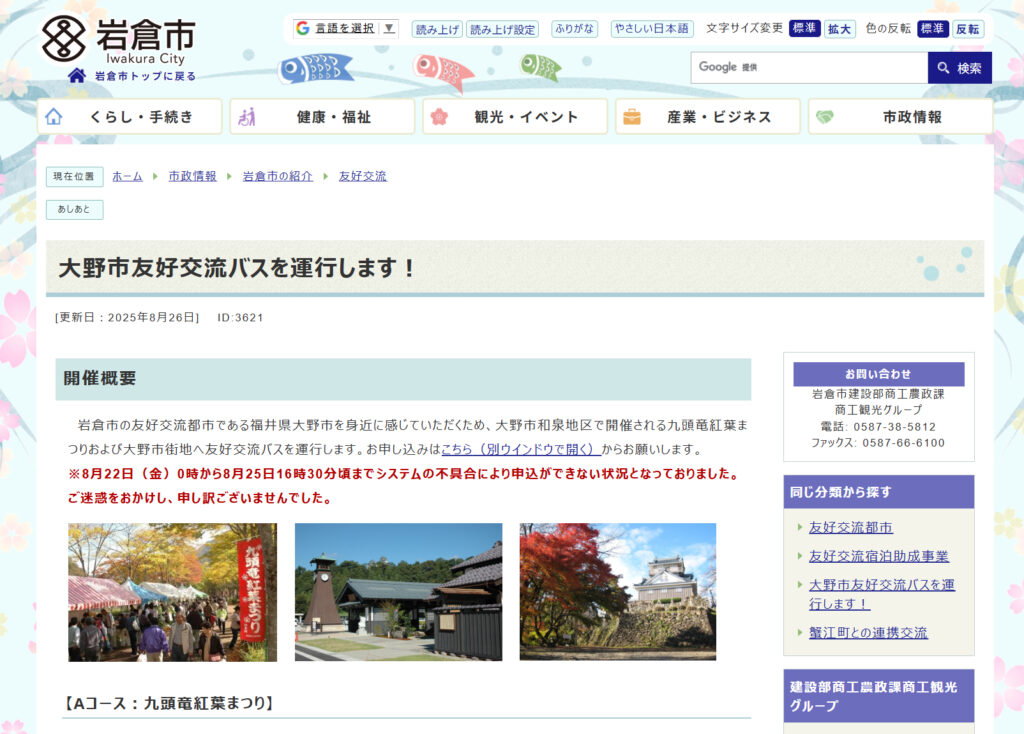Screen dimensions: 1024x734
Task: Click the 検索 search button
Action: [959, 68]
